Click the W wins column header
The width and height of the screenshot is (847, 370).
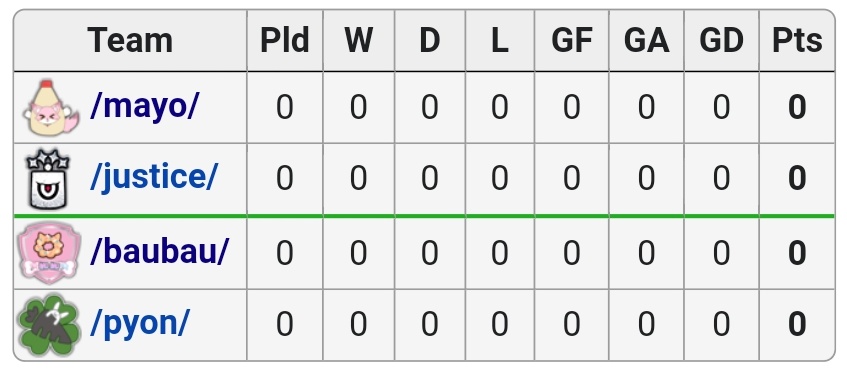[x=358, y=40]
